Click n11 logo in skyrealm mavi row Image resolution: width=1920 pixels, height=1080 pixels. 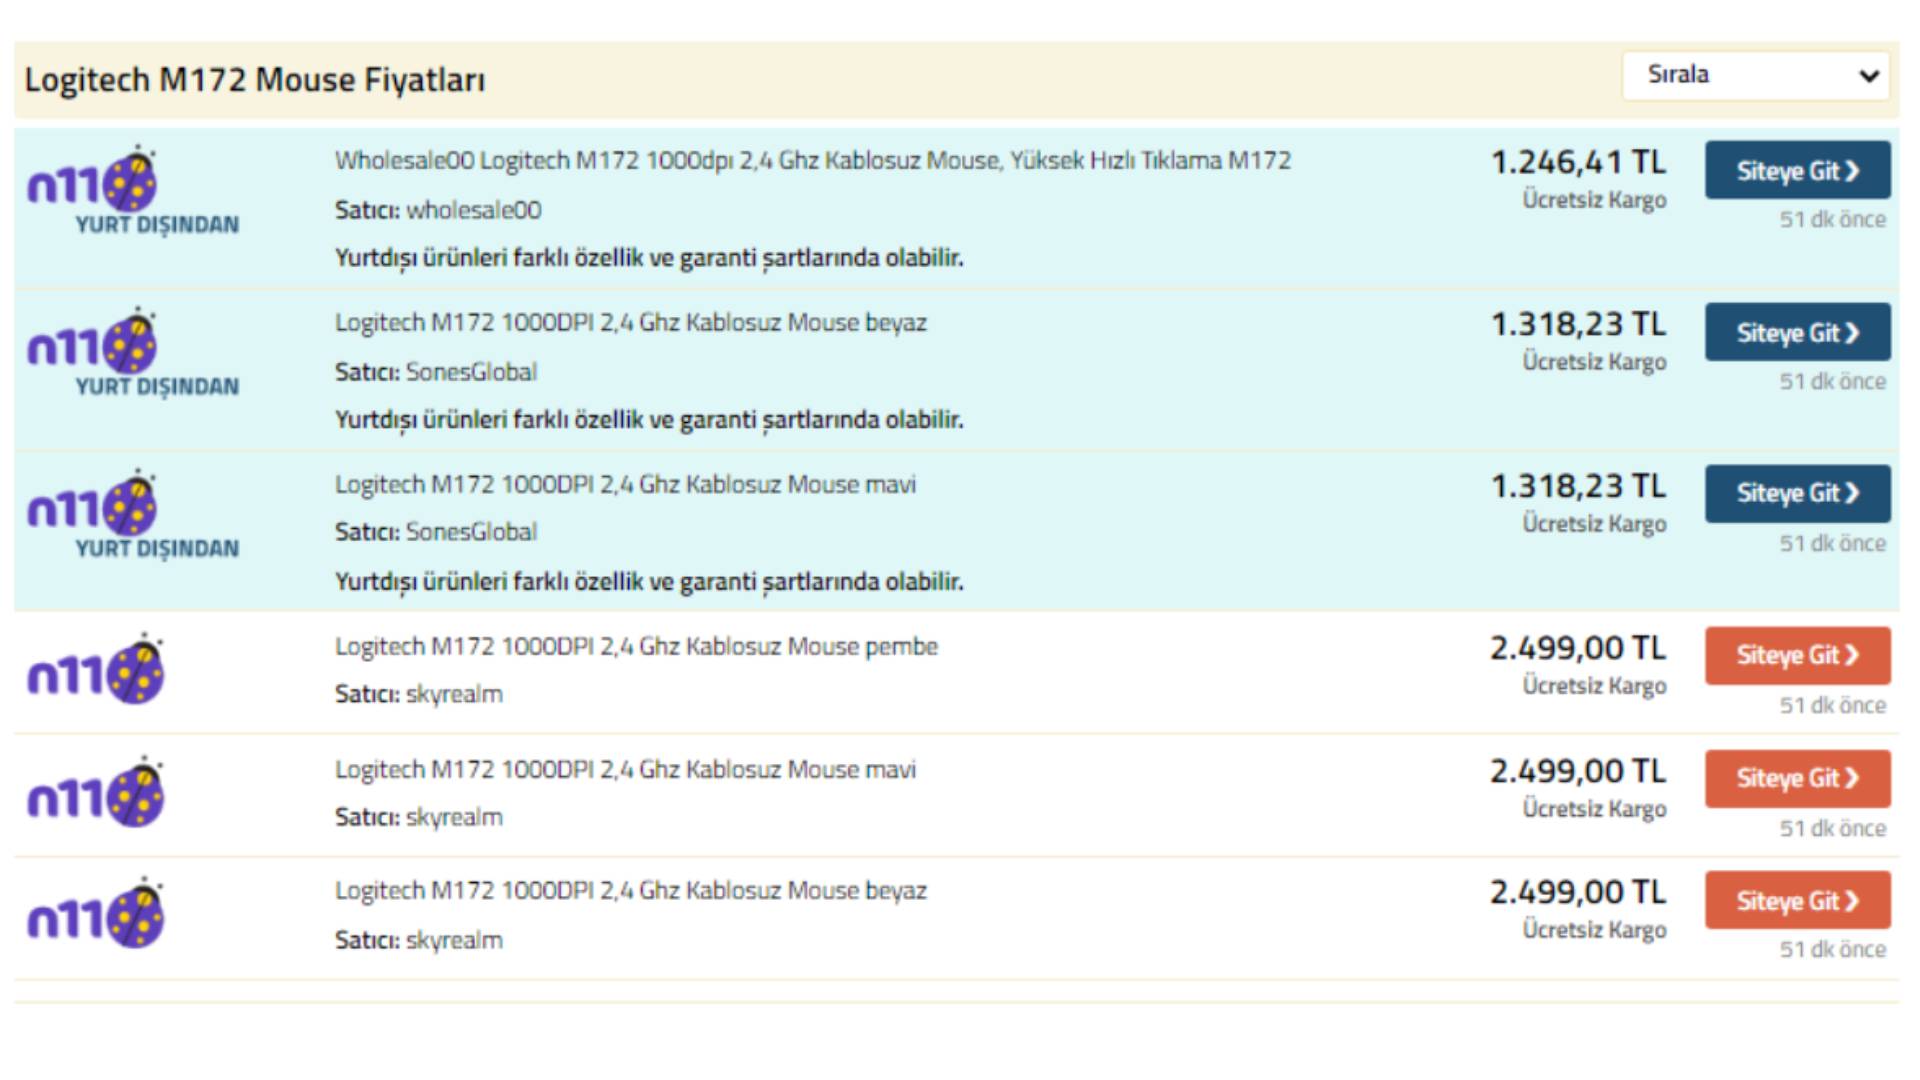[96, 792]
